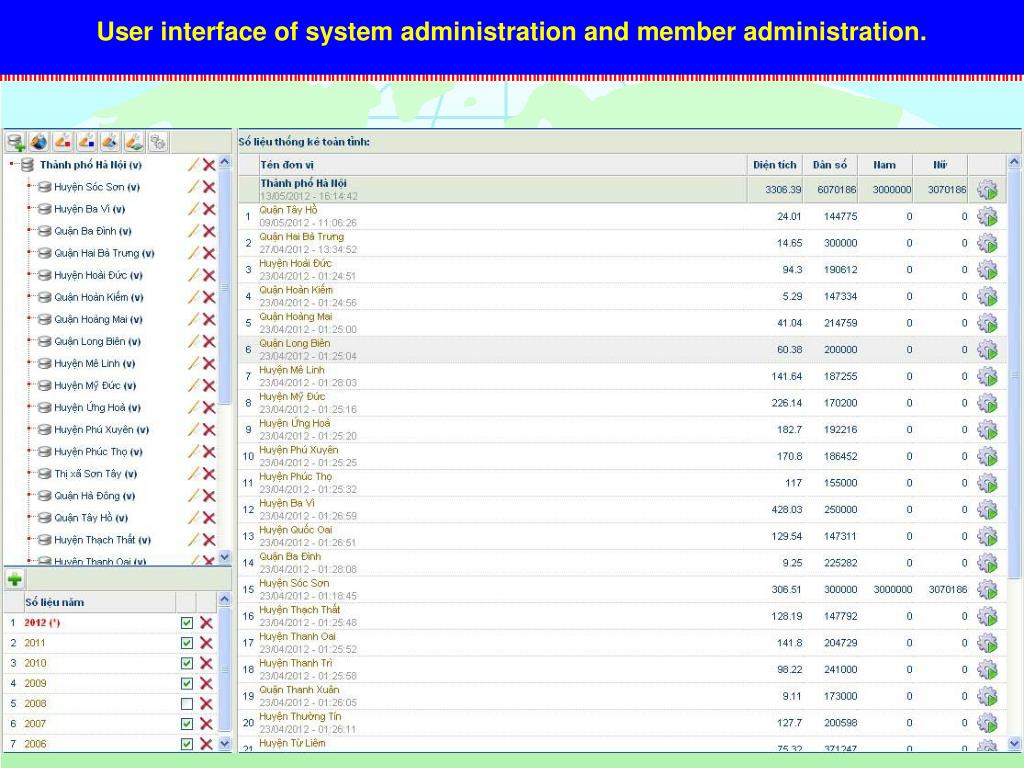Remove Huyện Ứng Hoà via its red X
The height and width of the screenshot is (768, 1024).
(x=209, y=408)
